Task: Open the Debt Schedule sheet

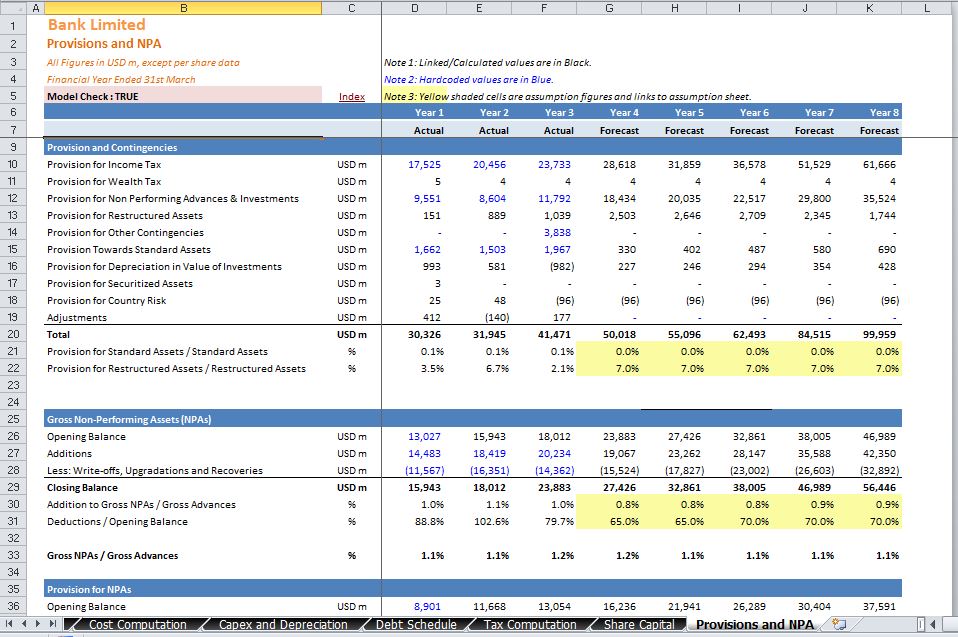Action: pyautogui.click(x=416, y=624)
